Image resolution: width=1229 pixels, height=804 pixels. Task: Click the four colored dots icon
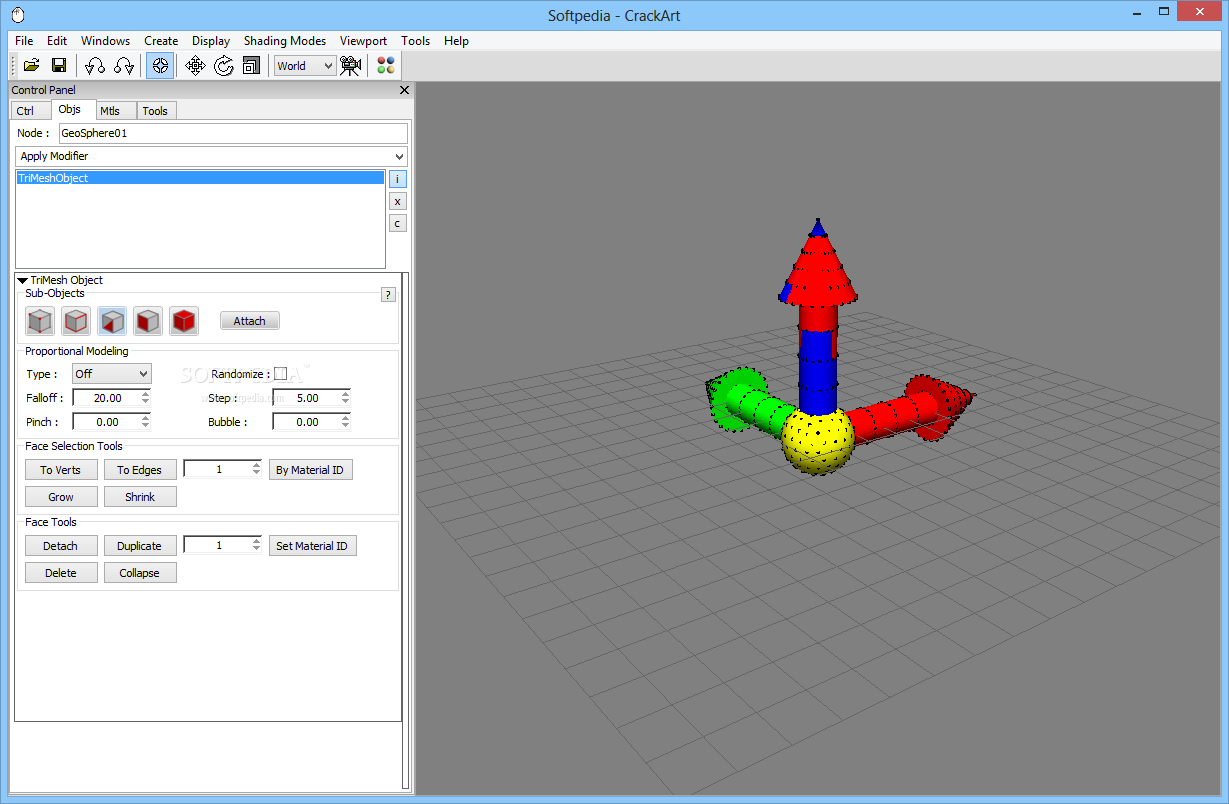[x=386, y=66]
